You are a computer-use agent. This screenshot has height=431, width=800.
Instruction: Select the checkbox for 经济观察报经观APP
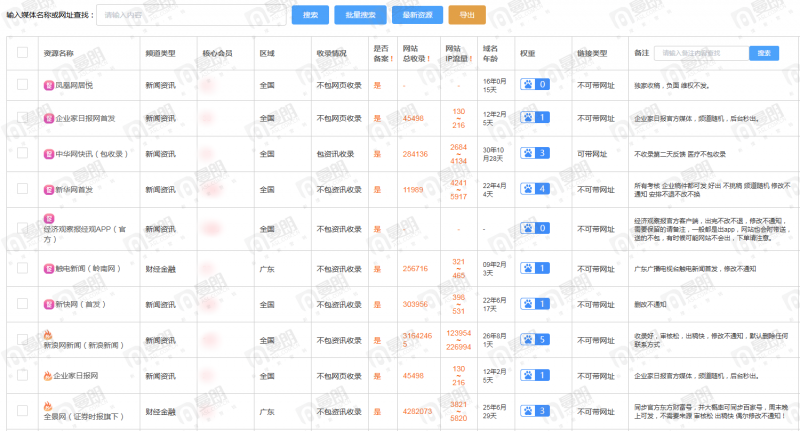click(x=22, y=227)
